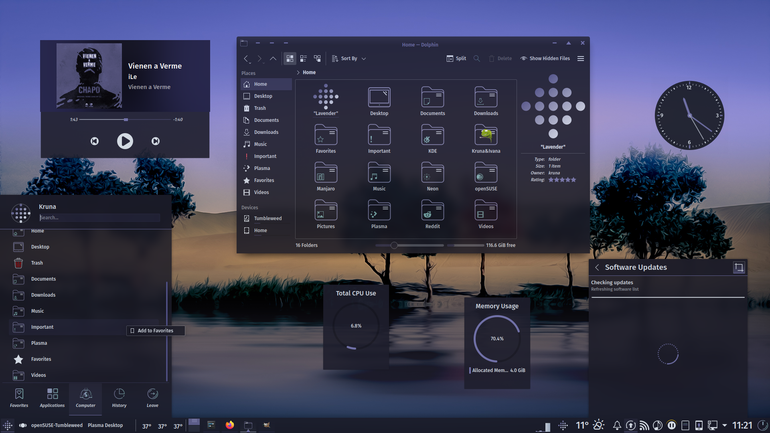The height and width of the screenshot is (433, 770).
Task: Click the launcher scrollbar
Action: pyautogui.click(x=167, y=331)
